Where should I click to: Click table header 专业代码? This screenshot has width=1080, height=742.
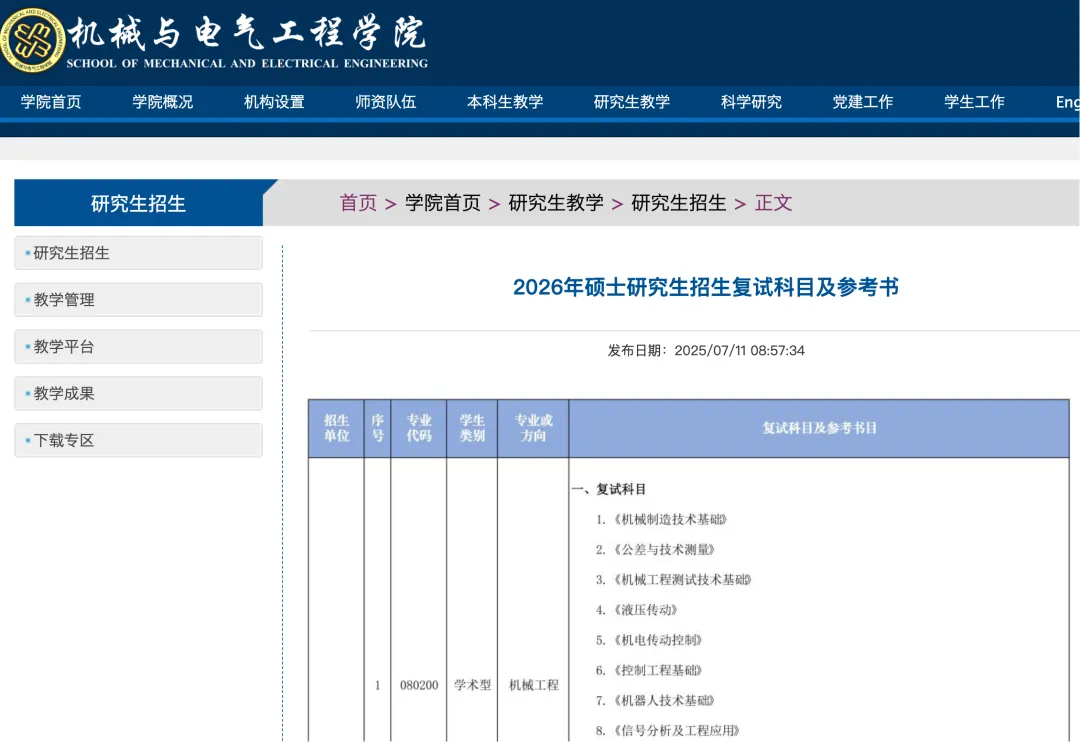[x=419, y=428]
